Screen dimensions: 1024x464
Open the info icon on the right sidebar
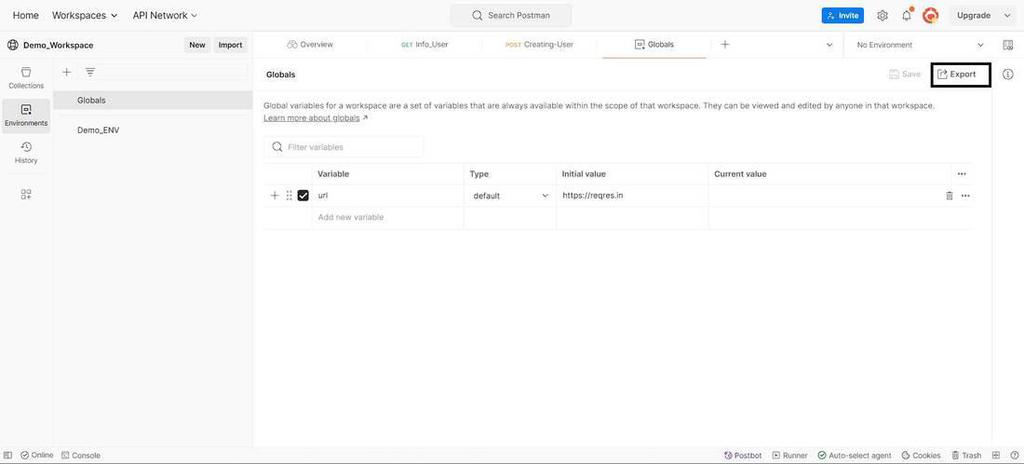click(x=1008, y=75)
